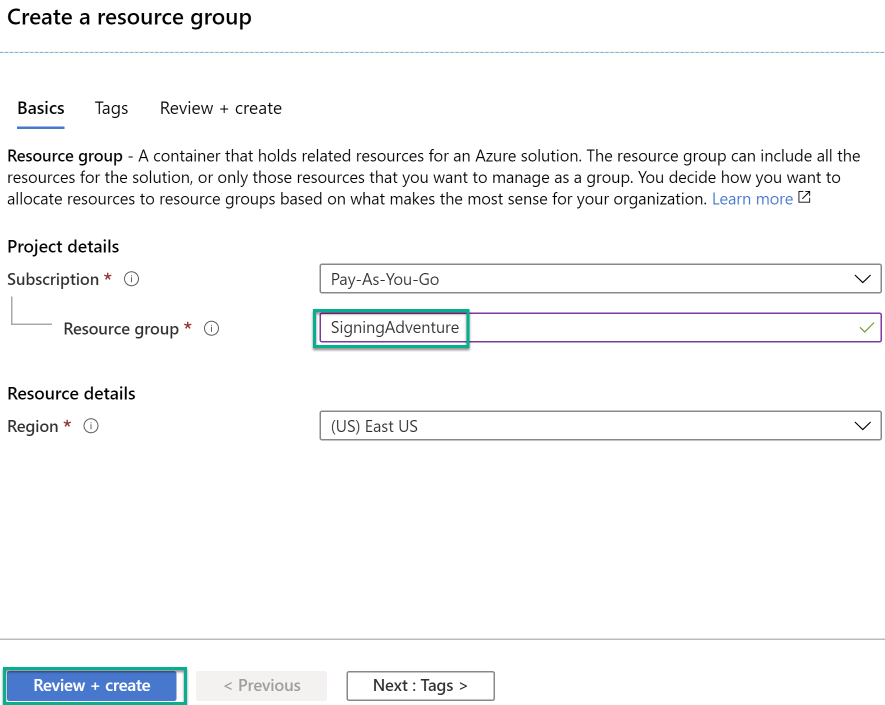885x705 pixels.
Task: Click the Create a resource group heading
Action: 129,18
